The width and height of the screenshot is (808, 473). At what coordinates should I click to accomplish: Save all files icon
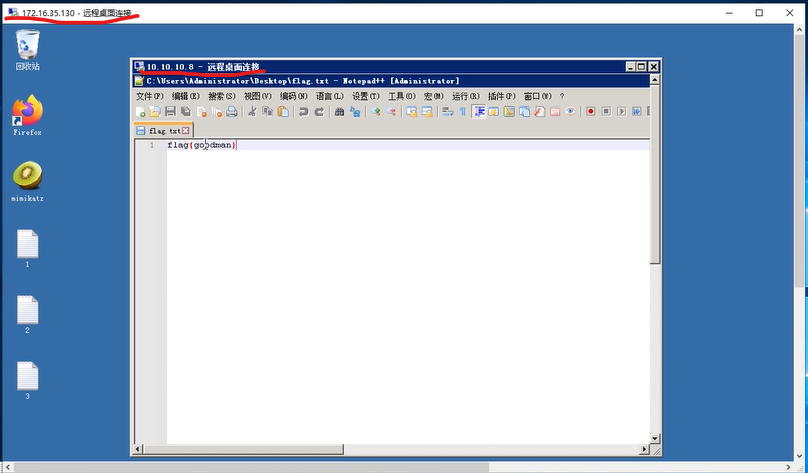[186, 111]
